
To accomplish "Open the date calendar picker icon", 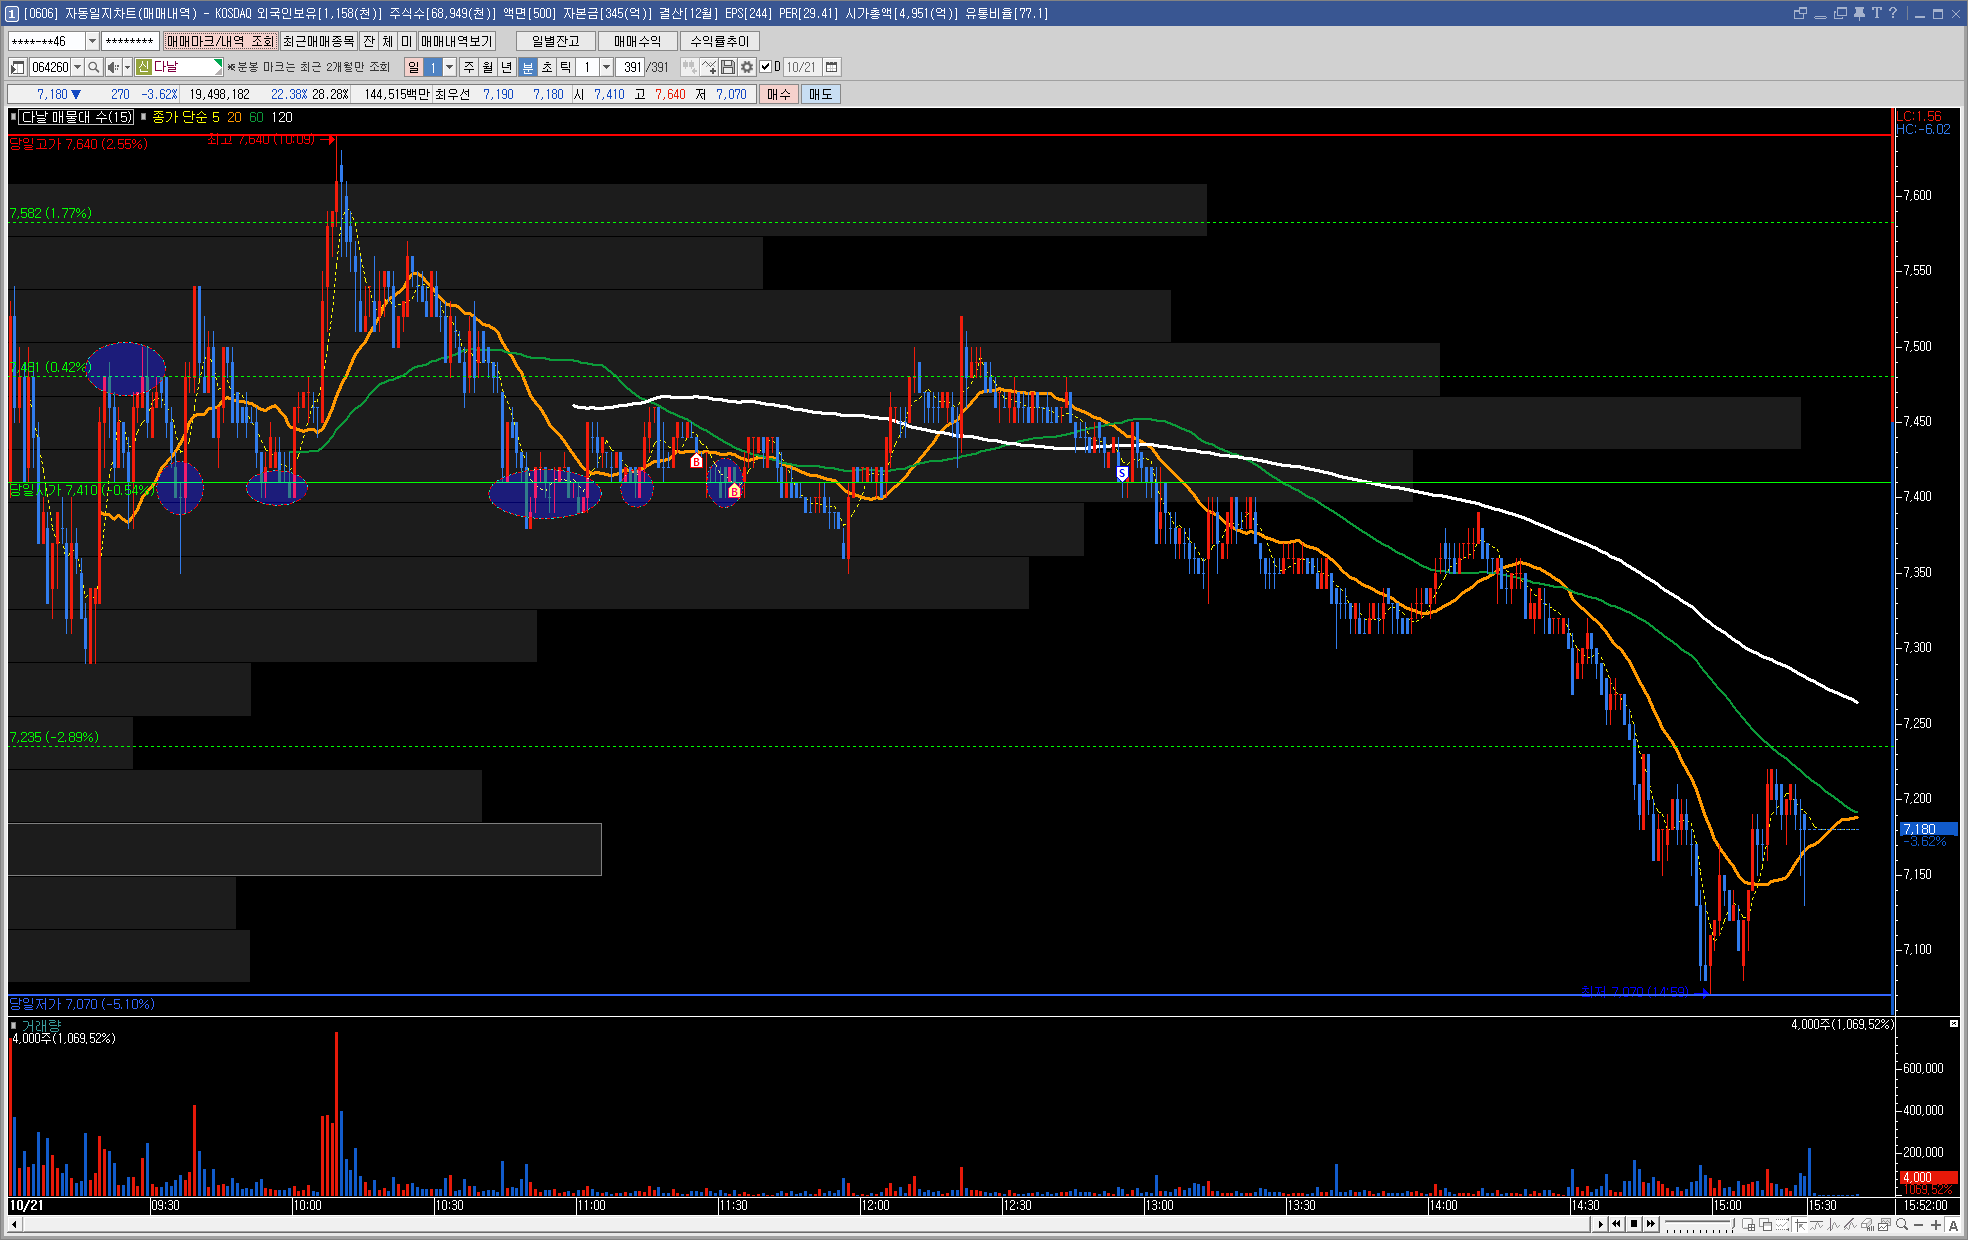I will point(831,67).
